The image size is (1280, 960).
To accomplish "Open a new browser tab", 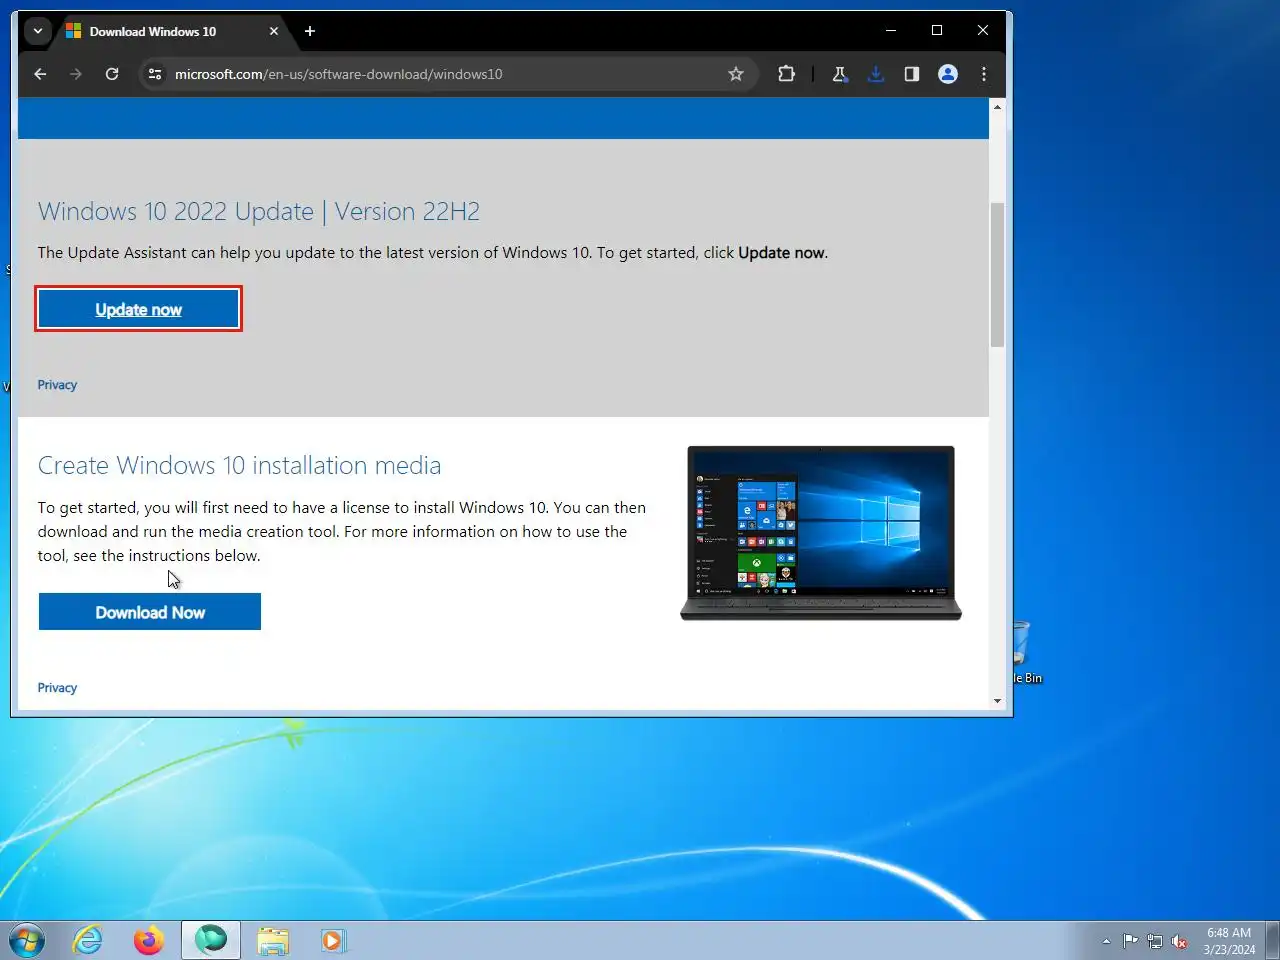I will coord(310,31).
